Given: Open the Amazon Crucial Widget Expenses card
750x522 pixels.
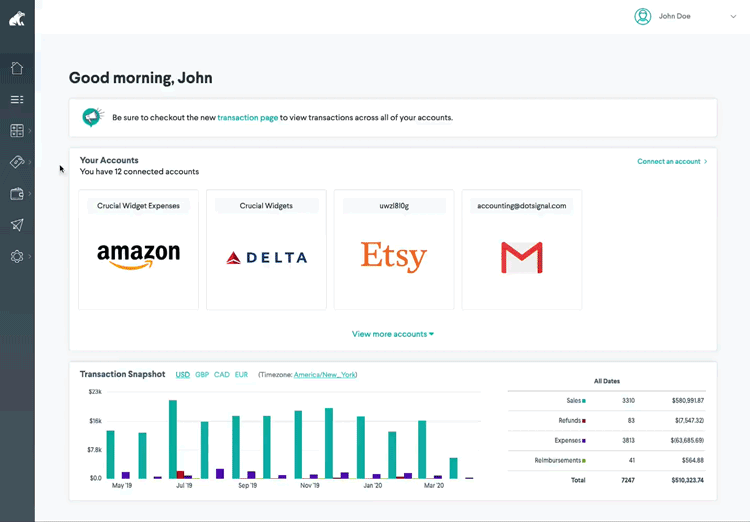Looking at the screenshot, I should [138, 250].
